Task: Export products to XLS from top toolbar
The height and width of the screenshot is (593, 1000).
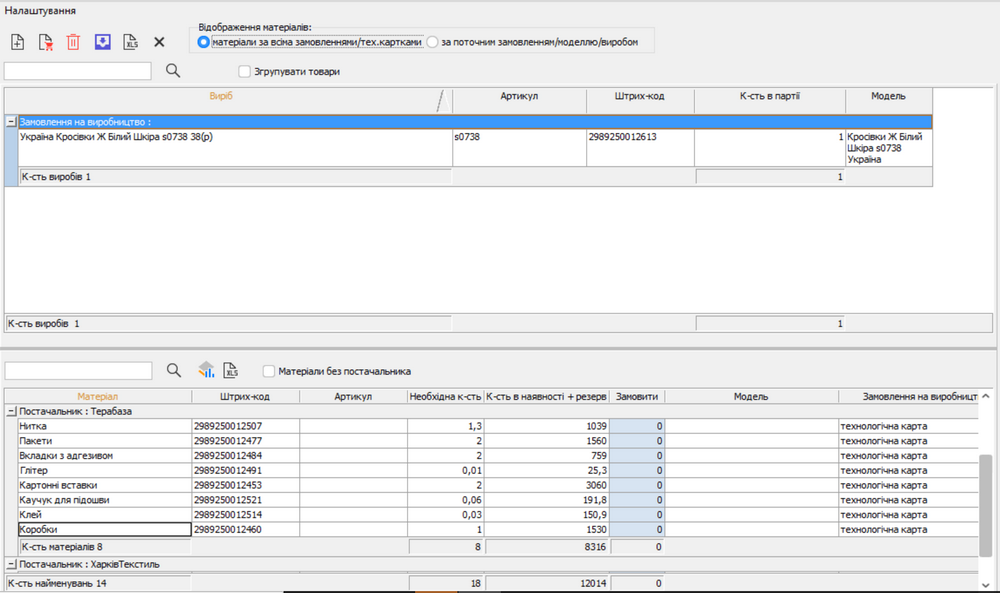Action: pos(130,42)
